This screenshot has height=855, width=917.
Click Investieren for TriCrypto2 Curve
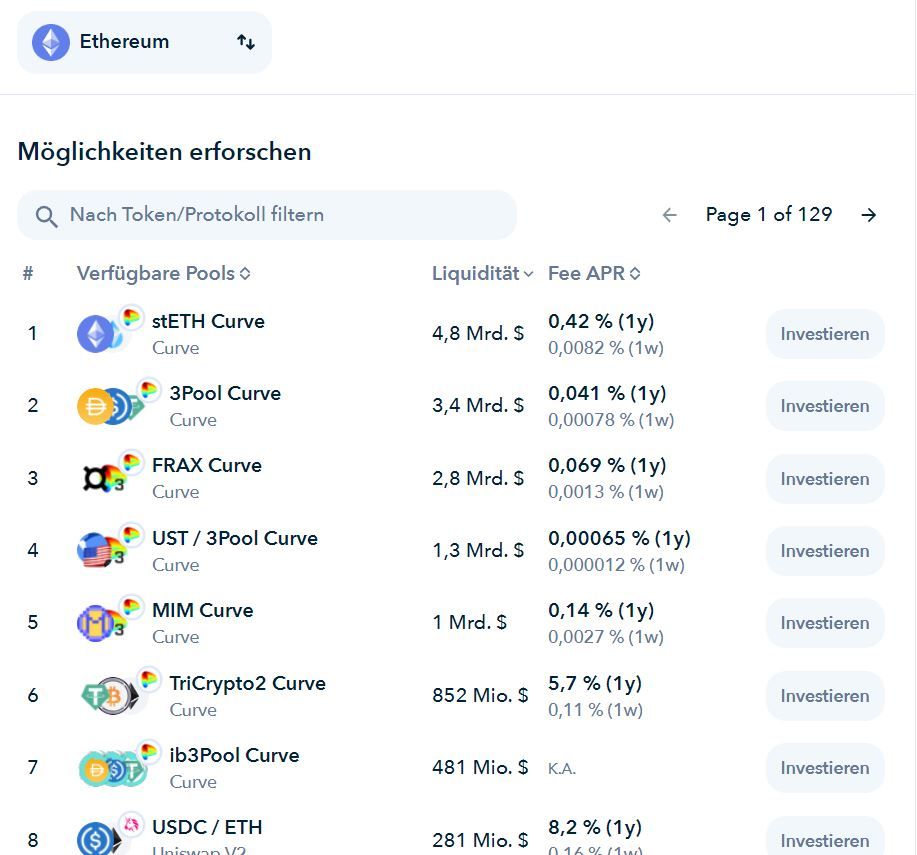pyautogui.click(x=825, y=696)
